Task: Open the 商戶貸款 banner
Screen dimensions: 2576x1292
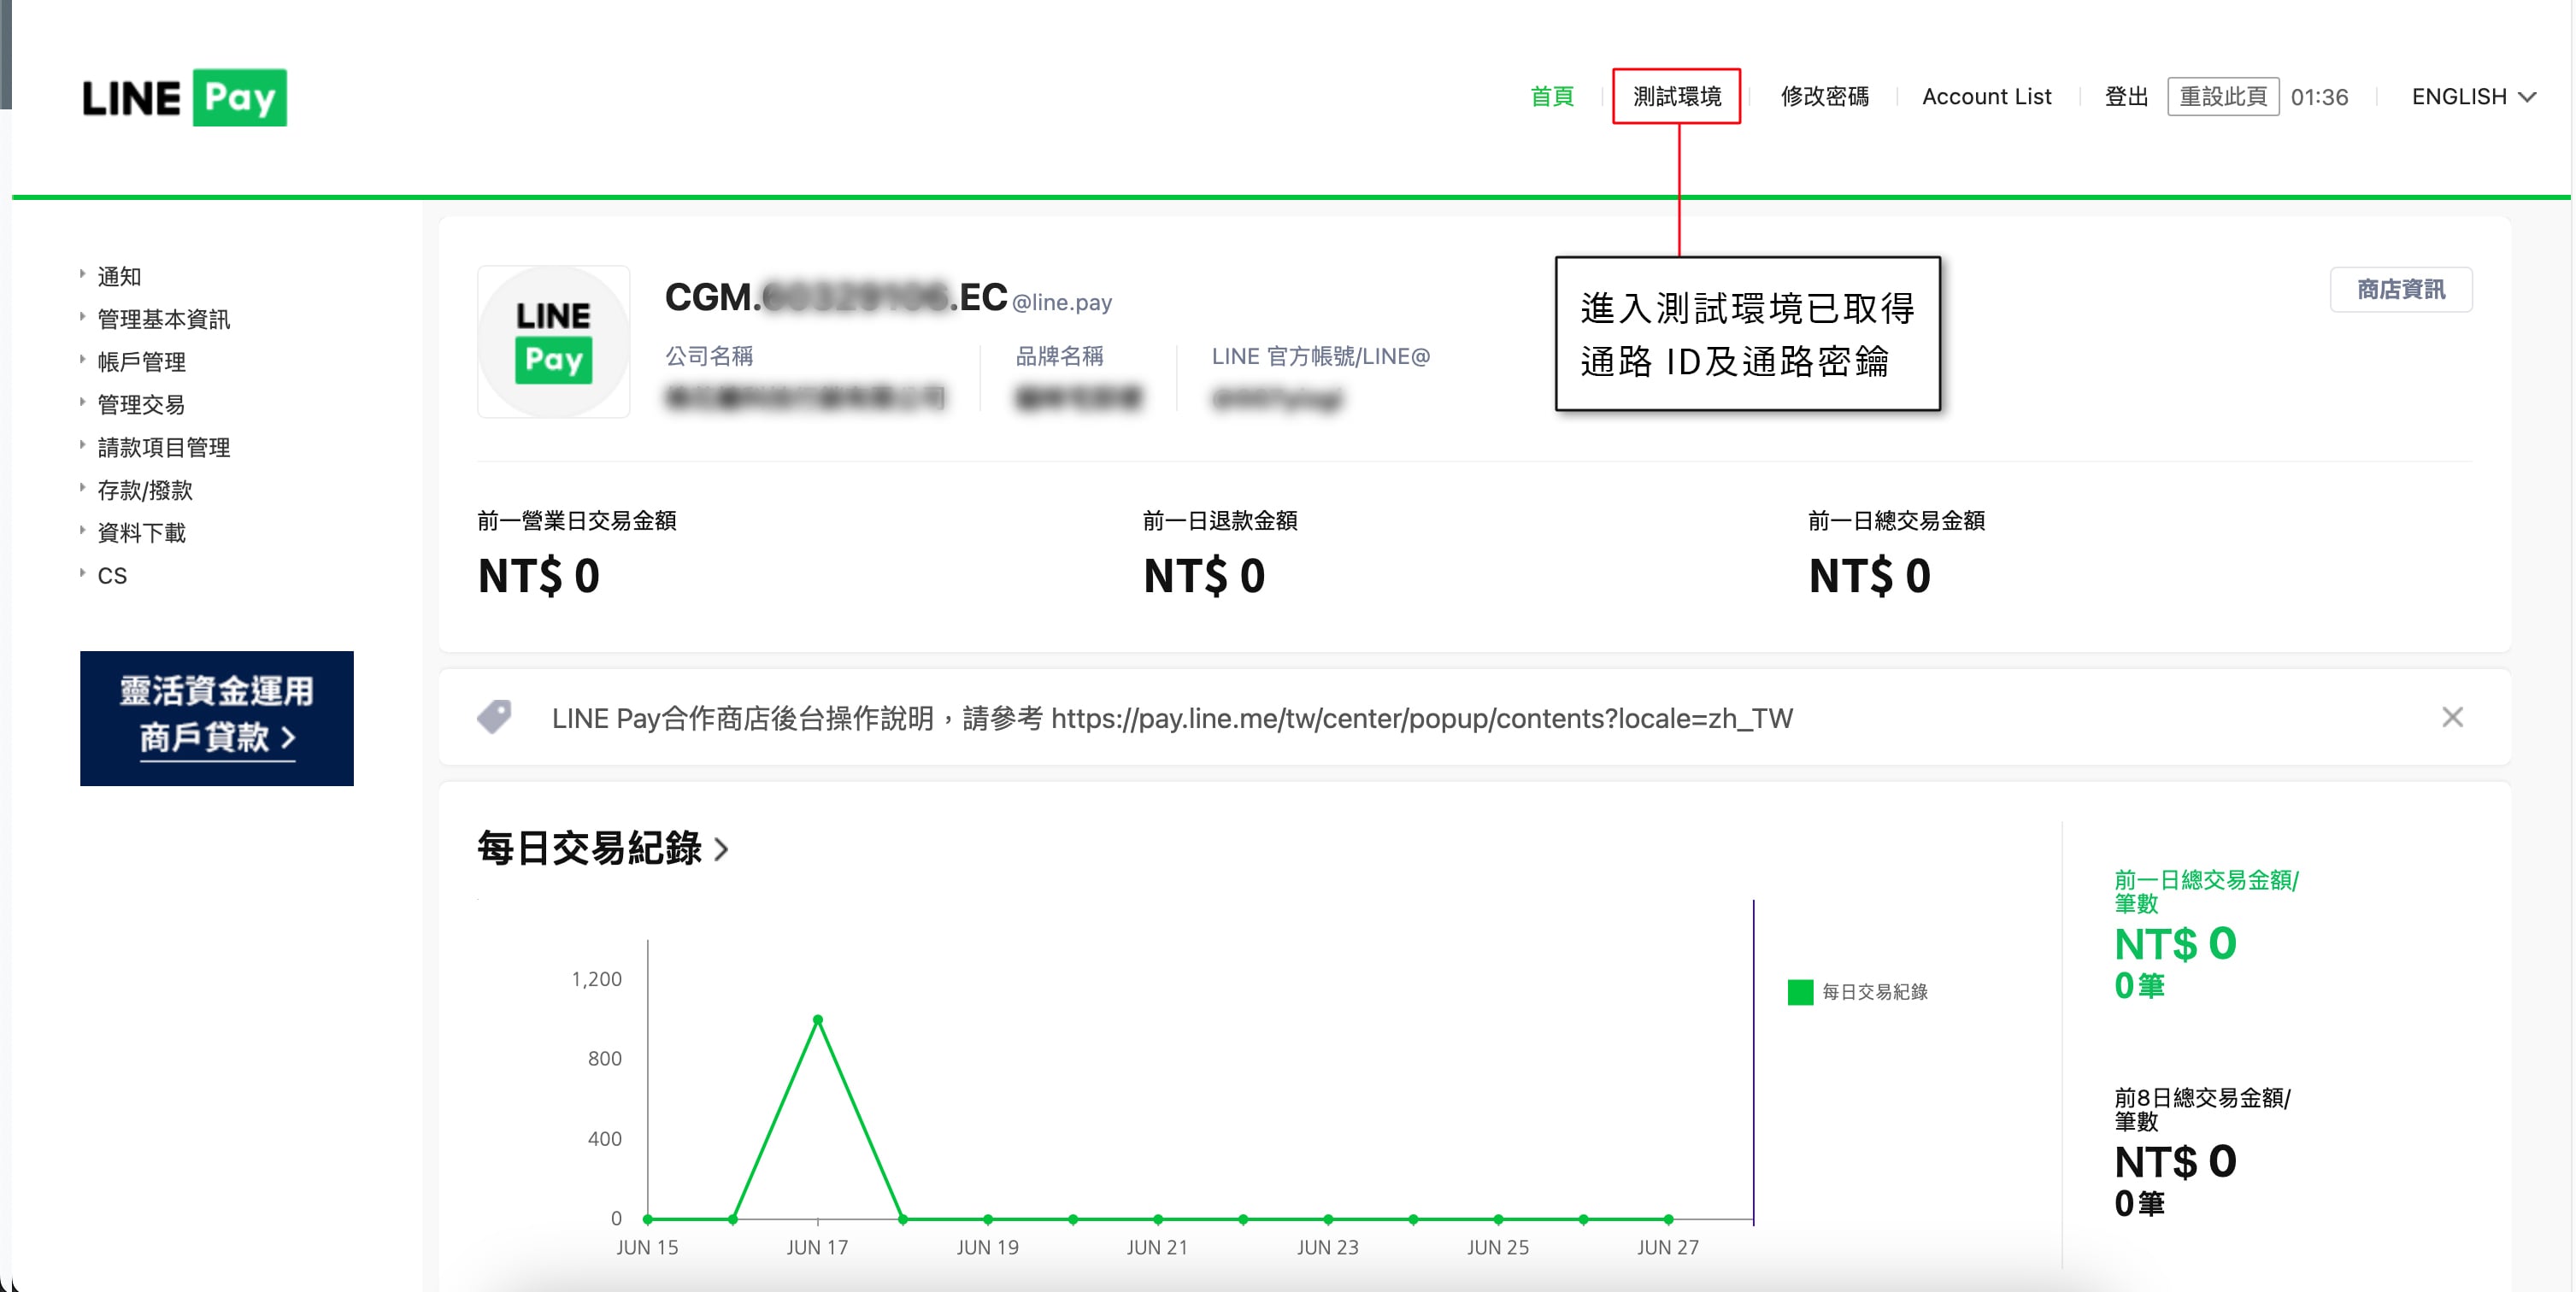Action: coord(217,718)
